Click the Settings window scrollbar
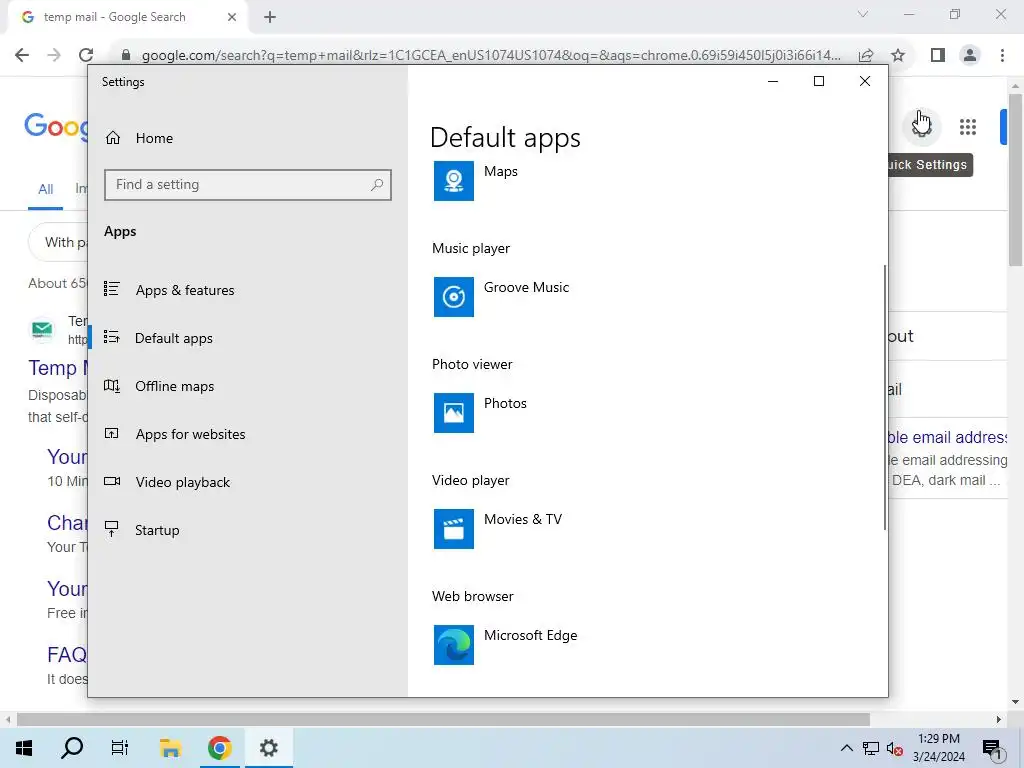The image size is (1024, 768). click(885, 397)
